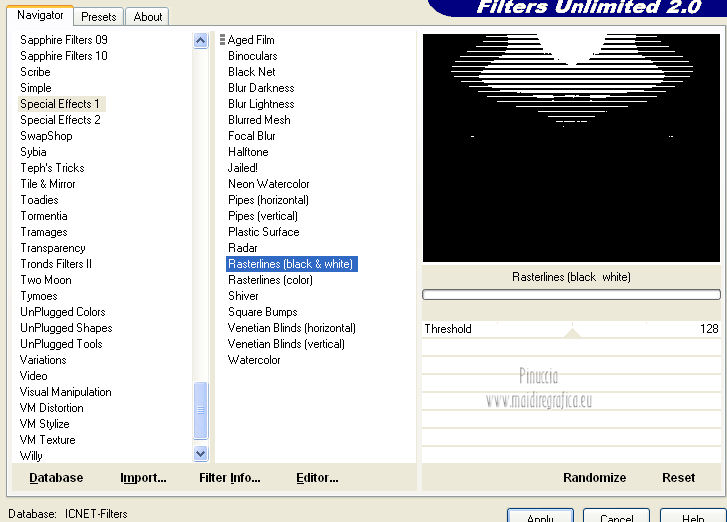Screen dimensions: 727x522
Task: Click the Reset button
Action: (678, 477)
